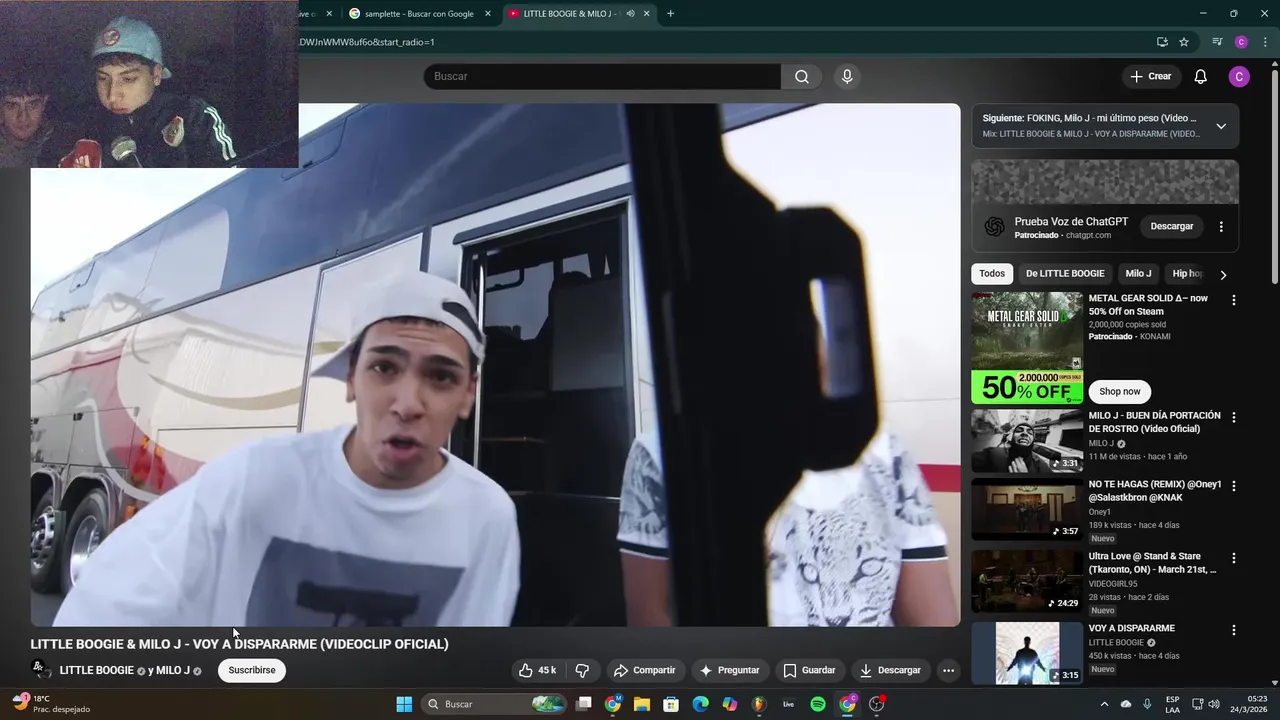
Task: Open options for ChatGPT sponsored ad
Action: coord(1221,227)
